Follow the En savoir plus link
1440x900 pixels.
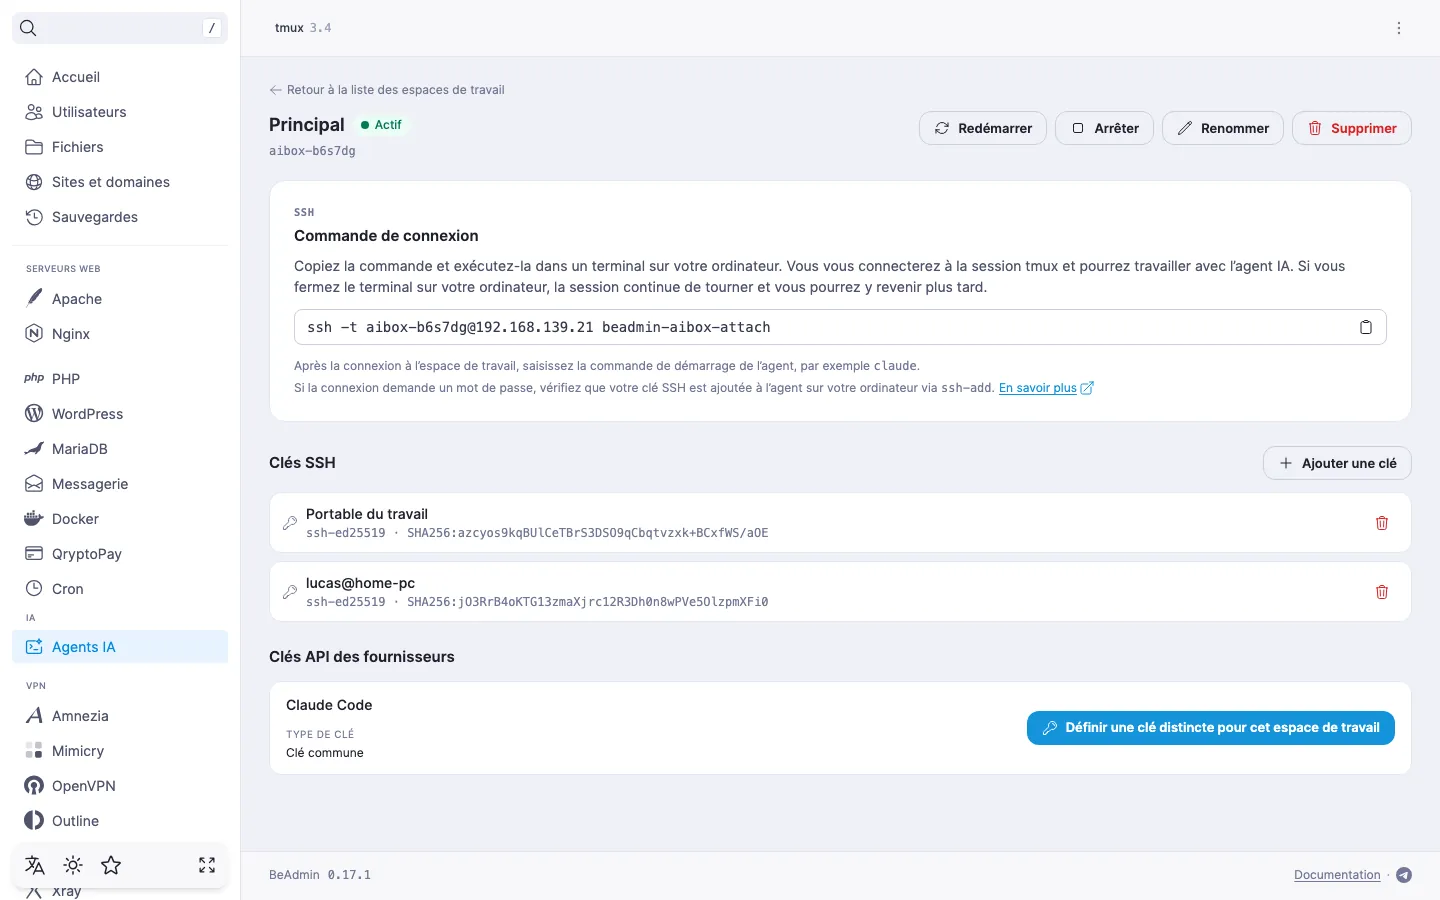click(x=1038, y=388)
